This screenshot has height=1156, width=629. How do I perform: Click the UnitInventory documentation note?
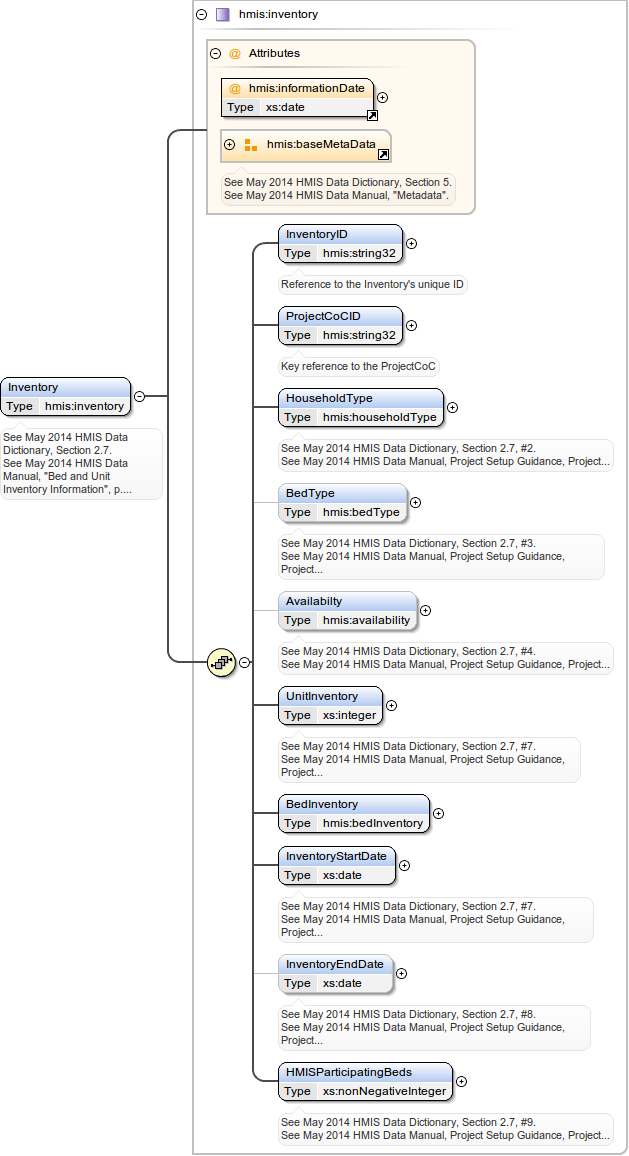(428, 759)
